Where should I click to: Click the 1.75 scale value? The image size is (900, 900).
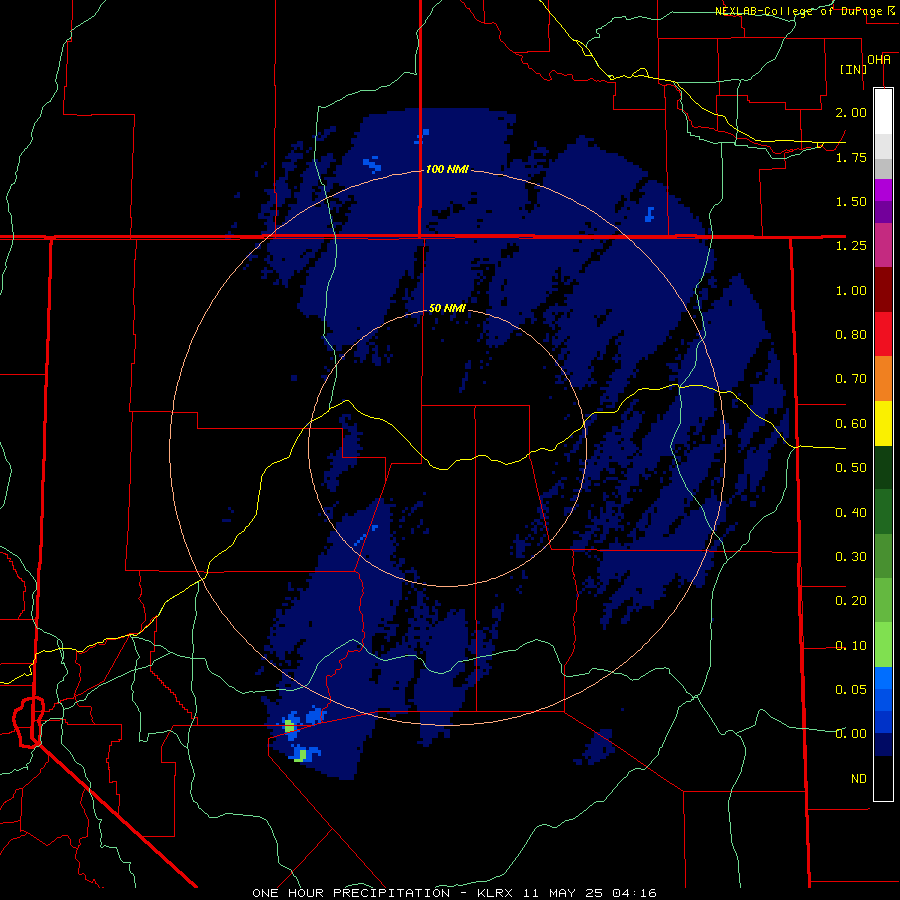click(x=851, y=157)
